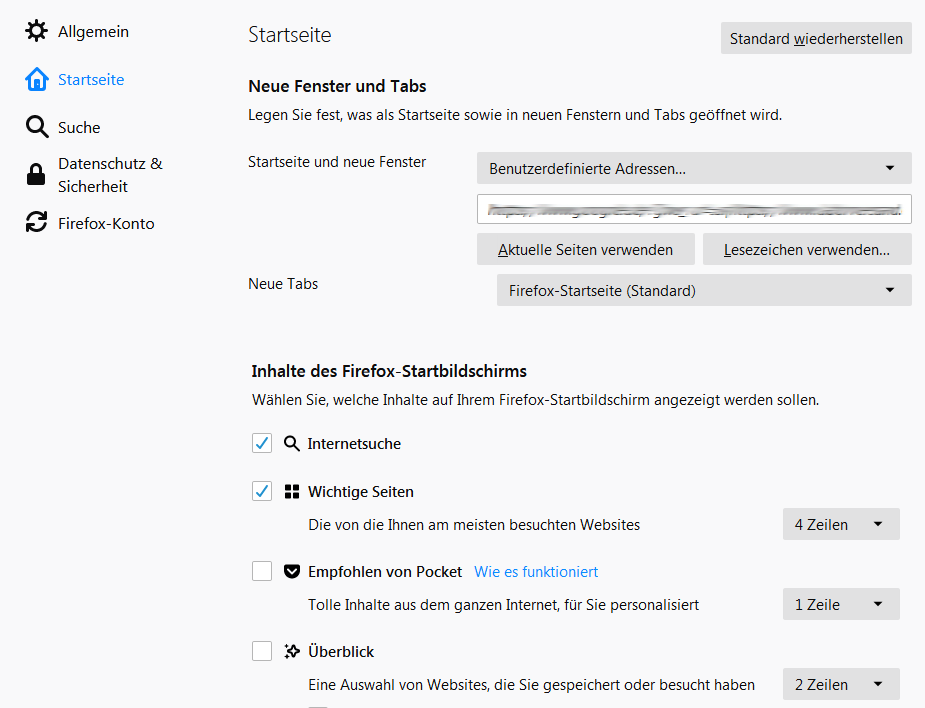Click the custom homepage URL field
The width and height of the screenshot is (925, 708).
[694, 209]
